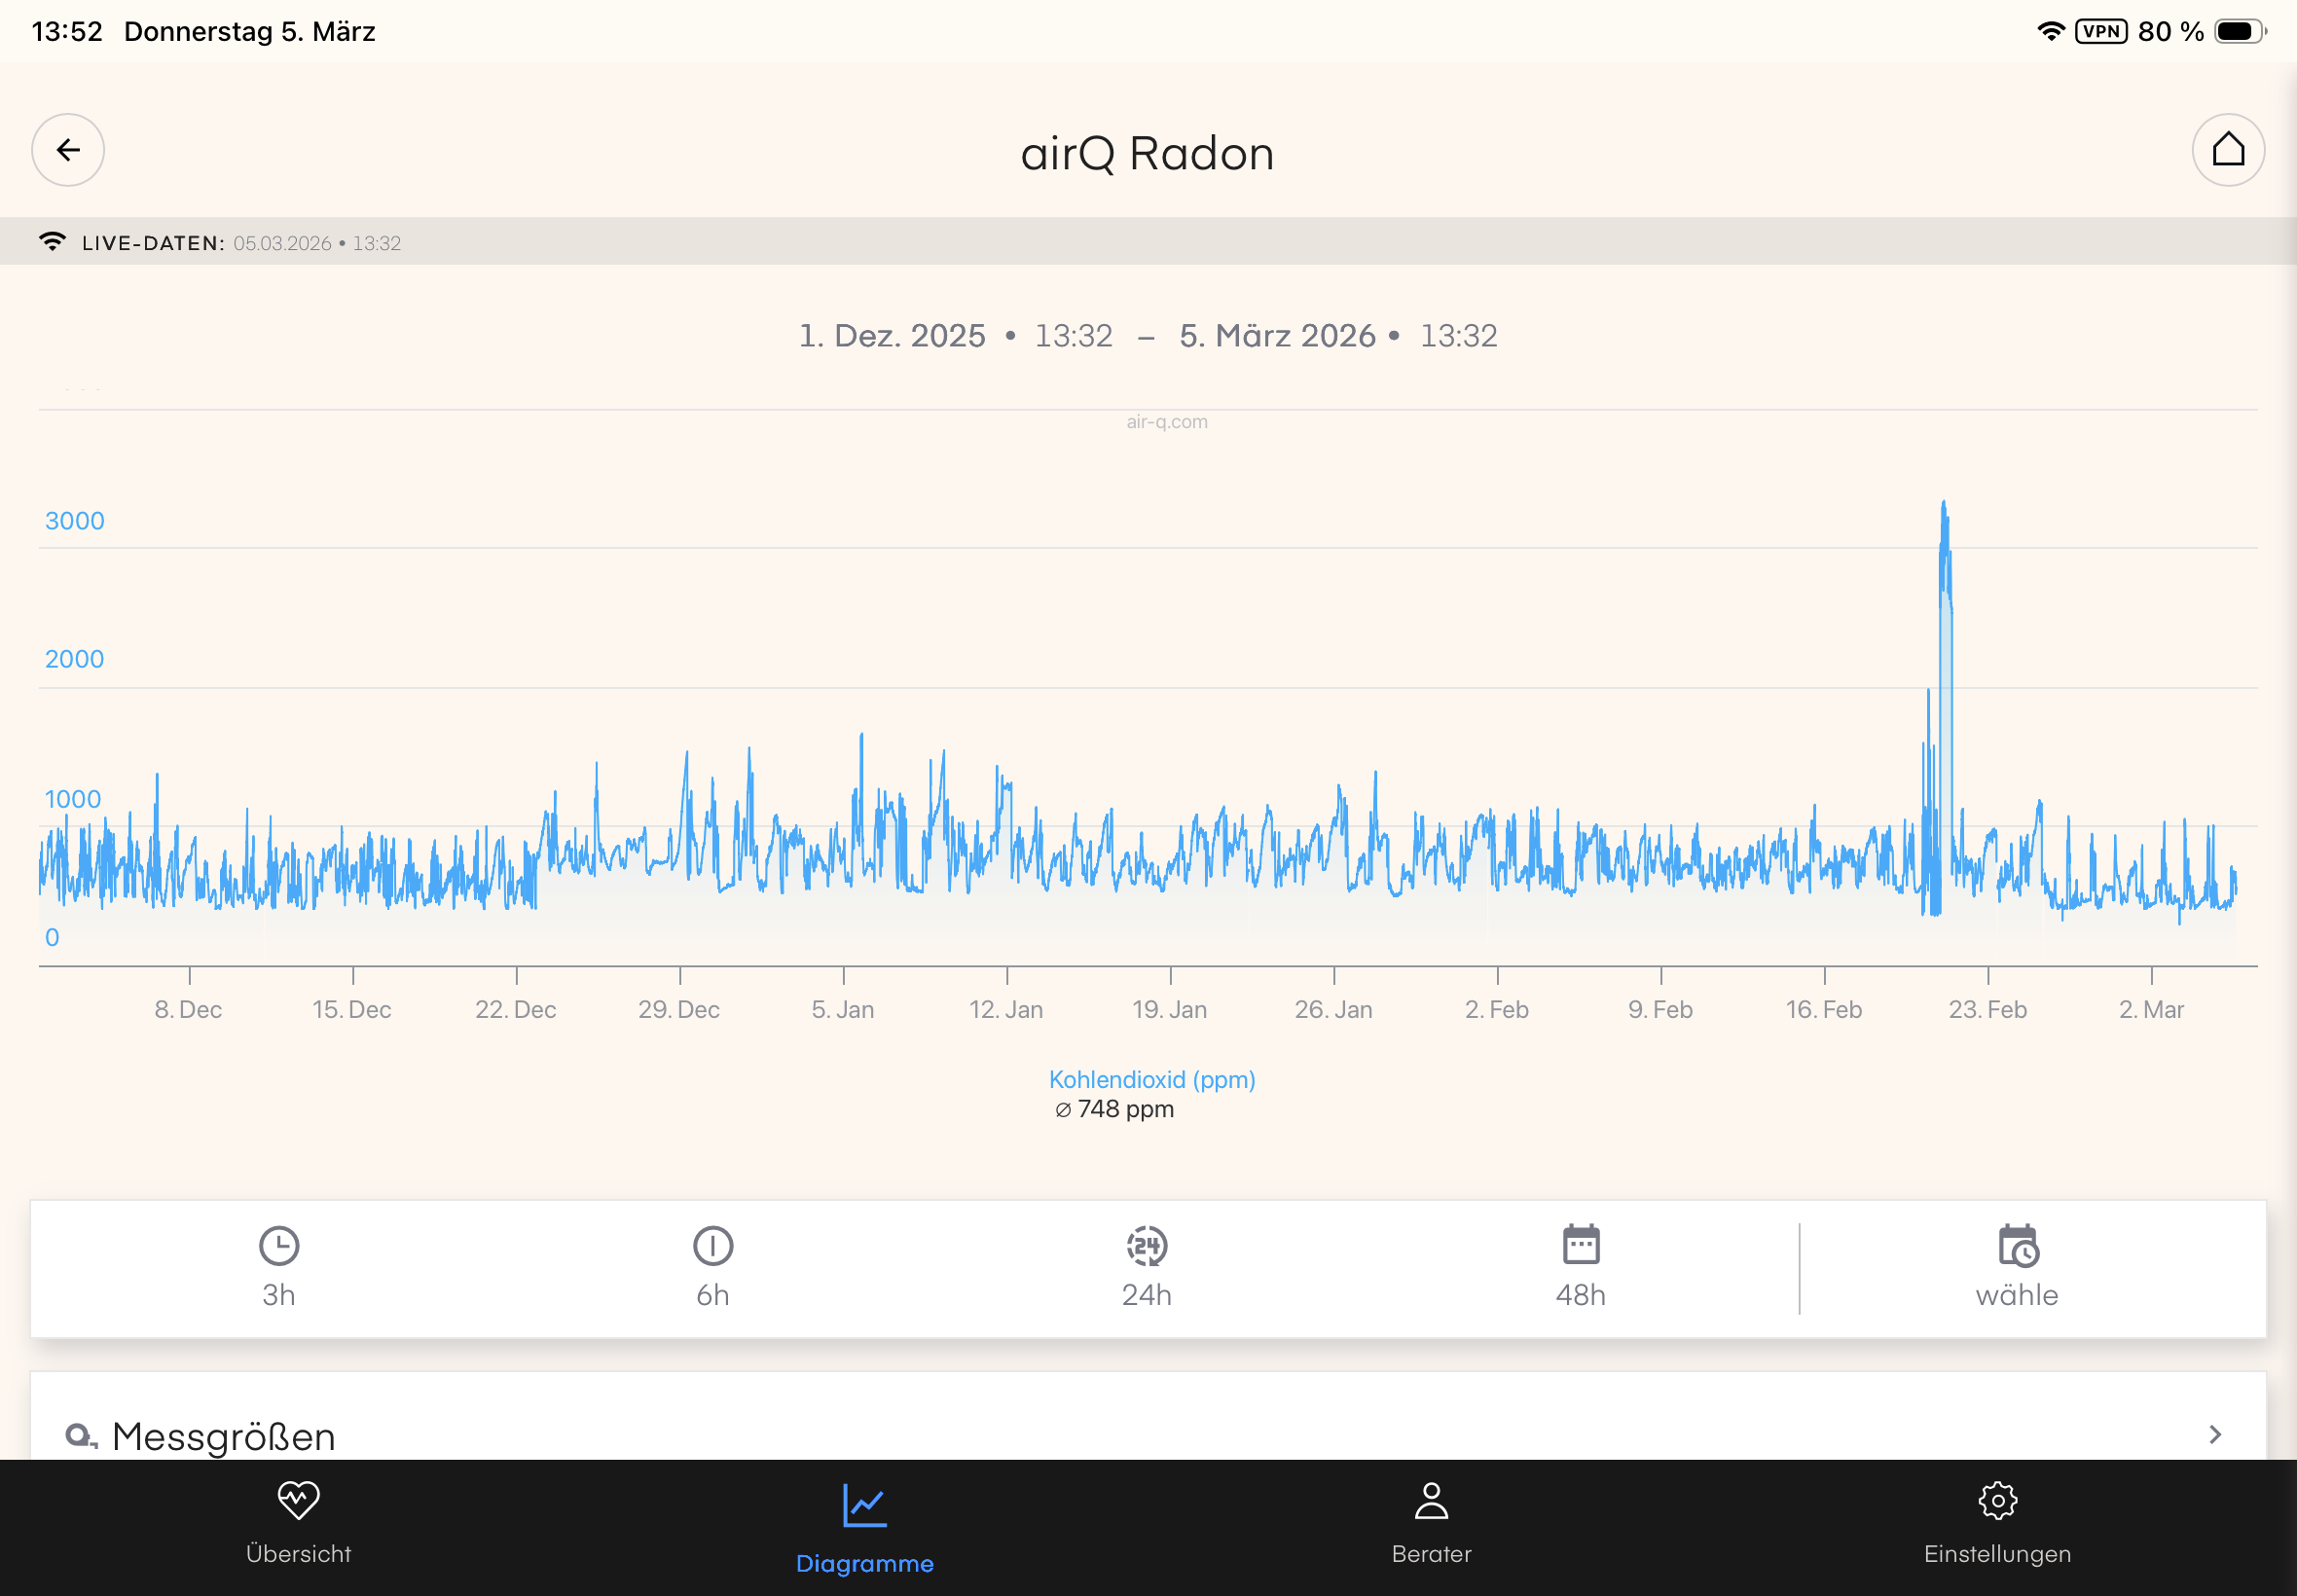Tap the back arrow button
Screen dimensions: 2297x1596
click(68, 150)
